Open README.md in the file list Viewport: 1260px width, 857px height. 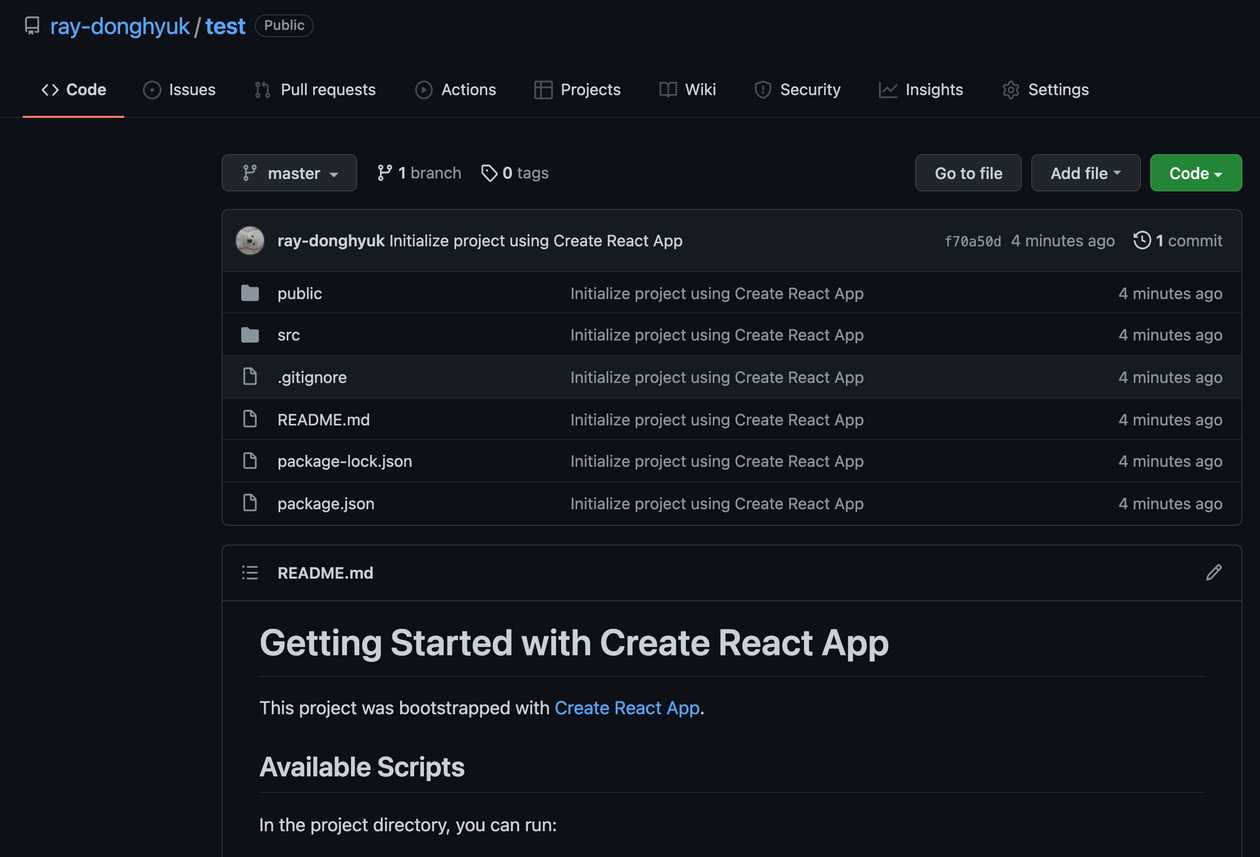pyautogui.click(x=323, y=419)
